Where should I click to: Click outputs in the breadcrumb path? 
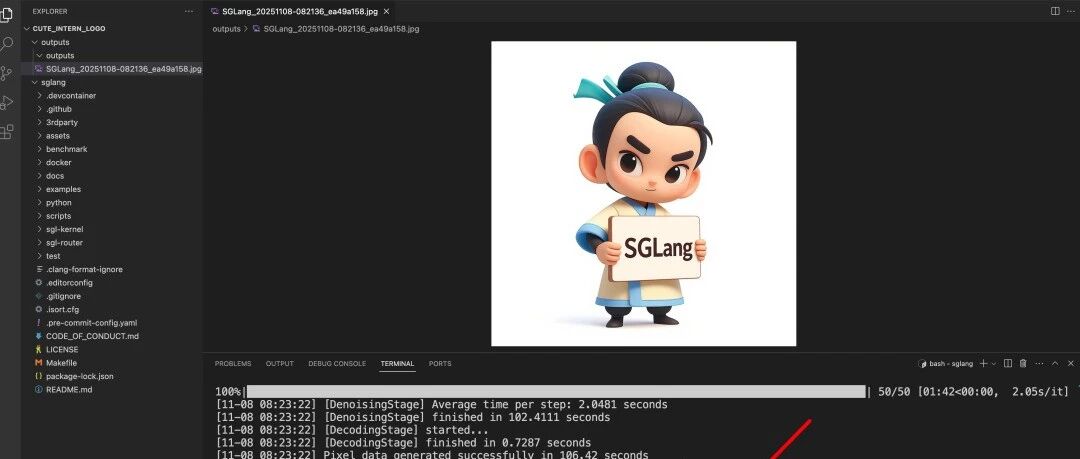[x=226, y=29]
